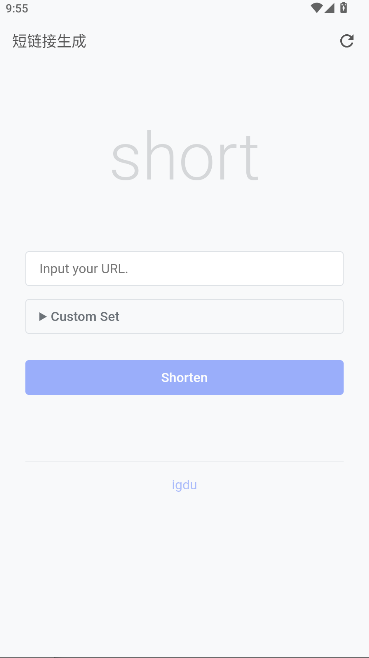This screenshot has height=658, width=369.
Task: Visit igdu via the blue footer text
Action: (x=184, y=485)
